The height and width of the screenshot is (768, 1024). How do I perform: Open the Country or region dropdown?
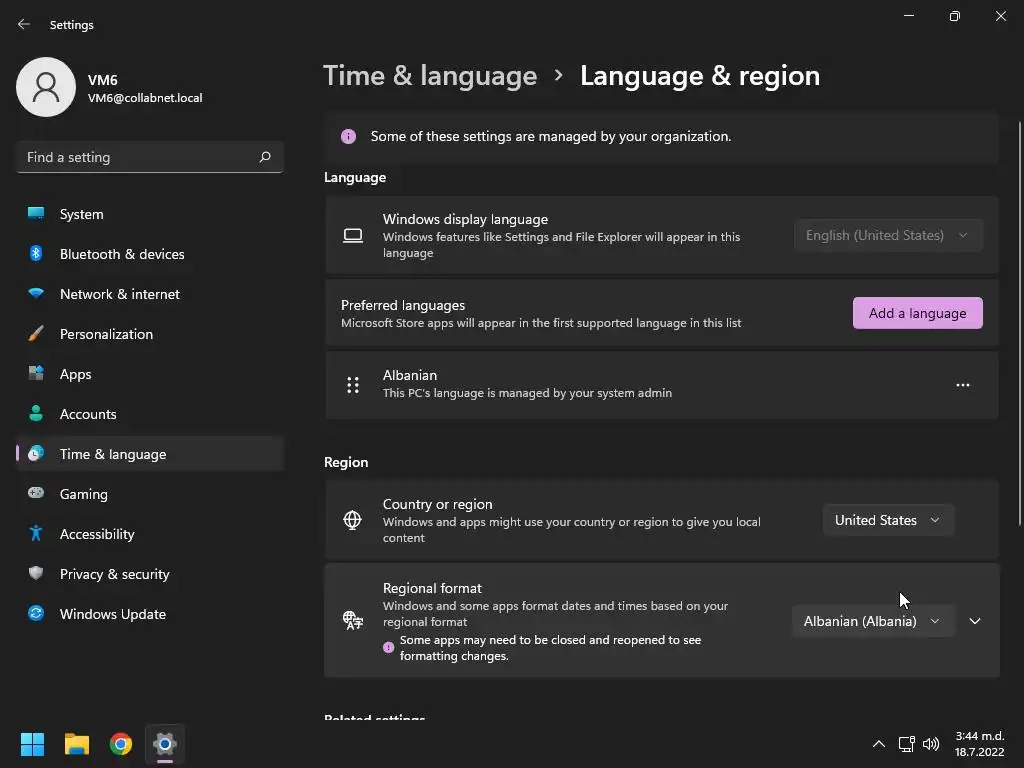pos(887,520)
